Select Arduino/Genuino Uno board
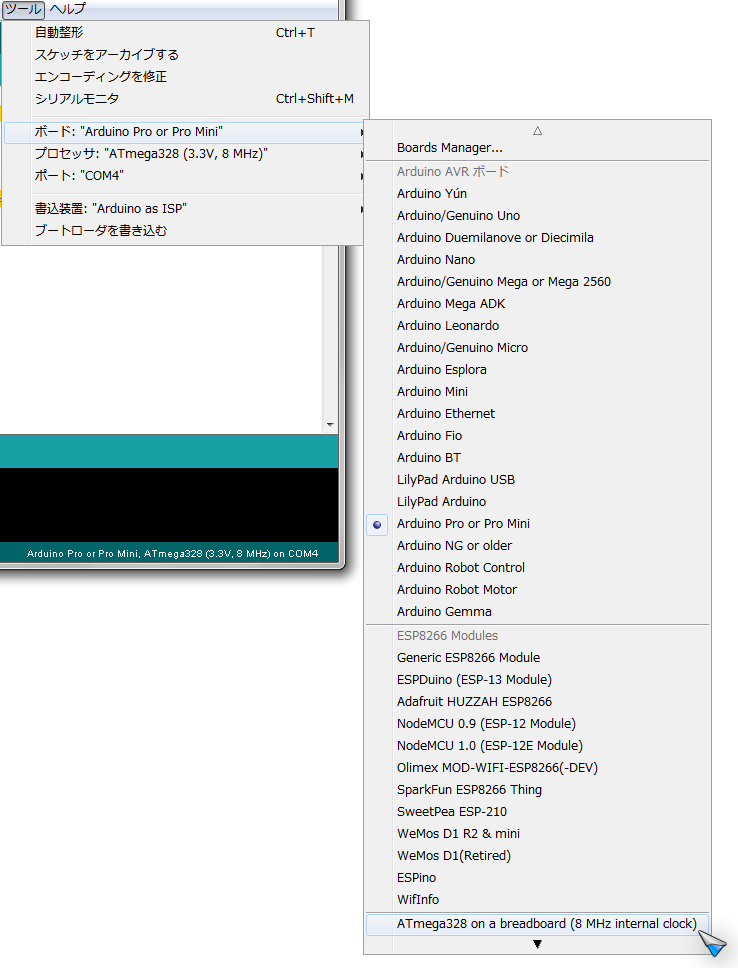 [x=537, y=216]
